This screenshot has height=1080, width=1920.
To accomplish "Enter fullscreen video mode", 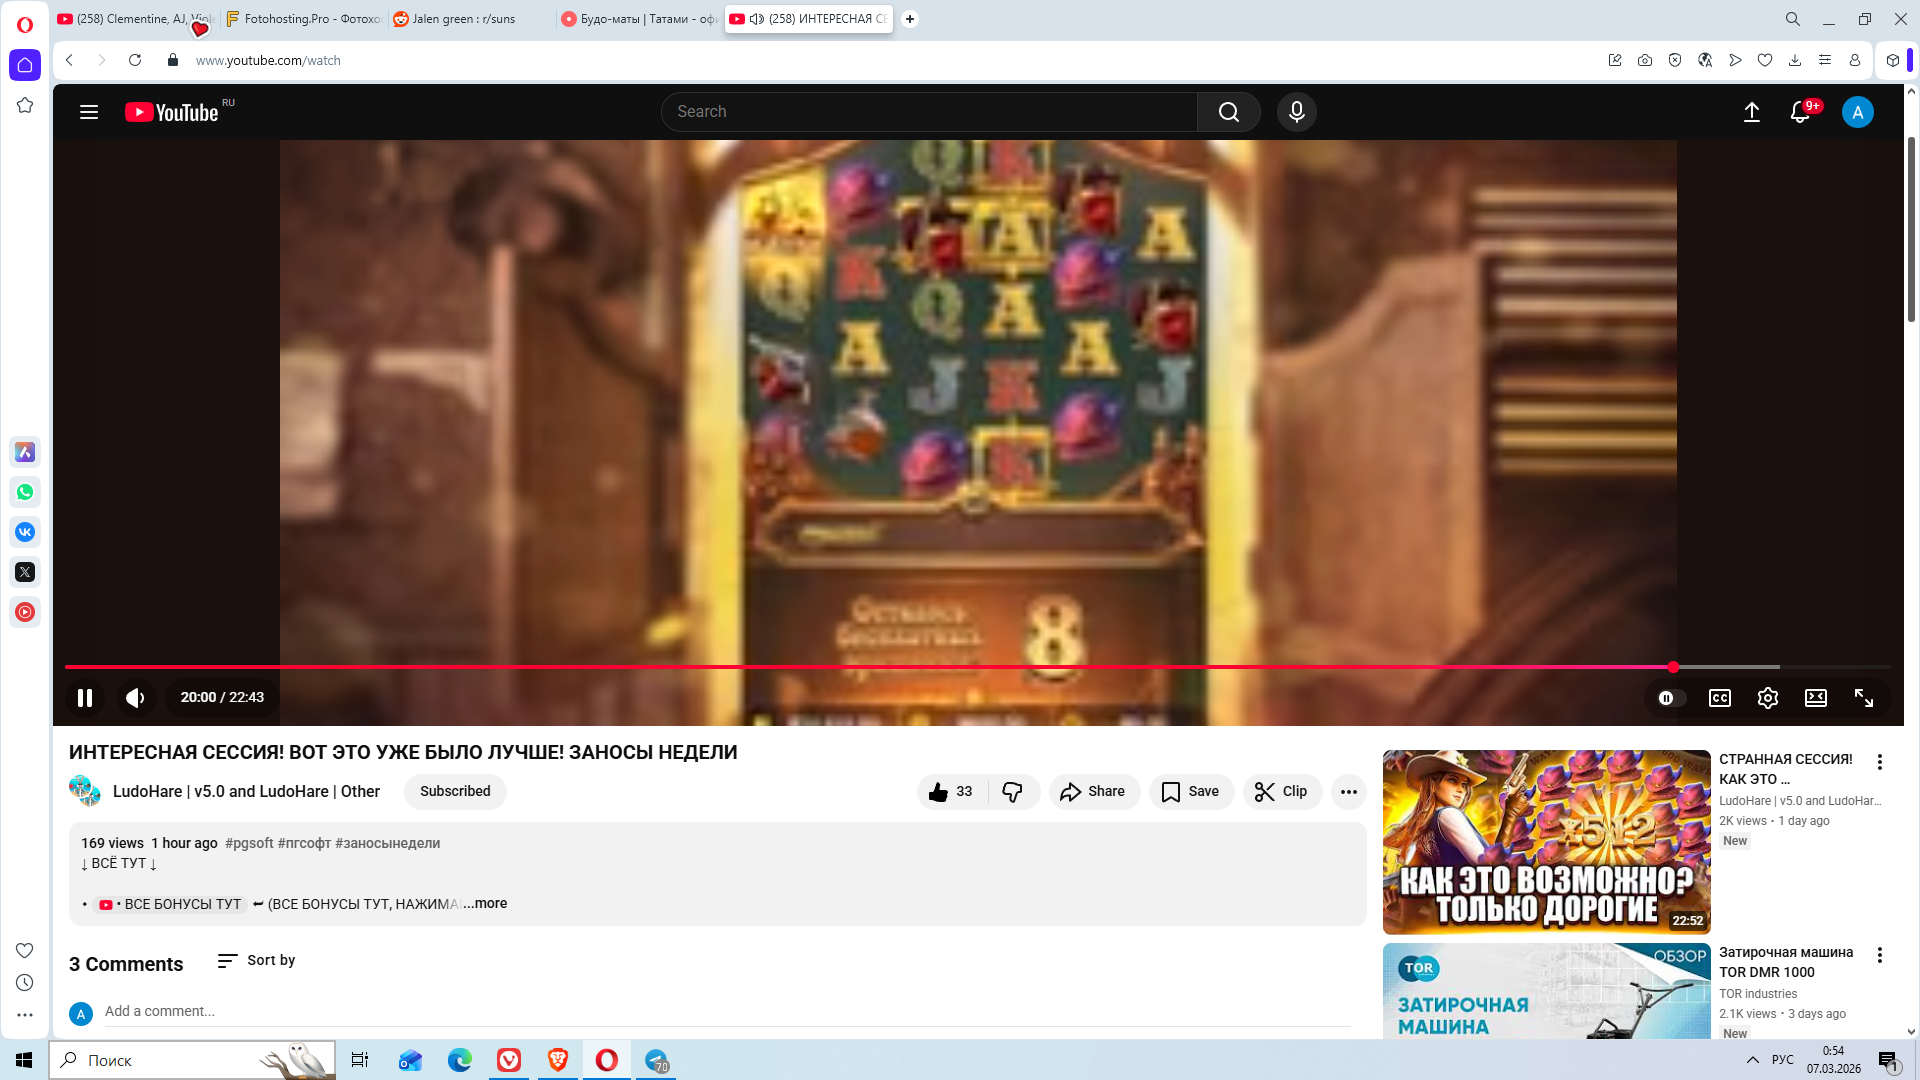I will click(1863, 698).
